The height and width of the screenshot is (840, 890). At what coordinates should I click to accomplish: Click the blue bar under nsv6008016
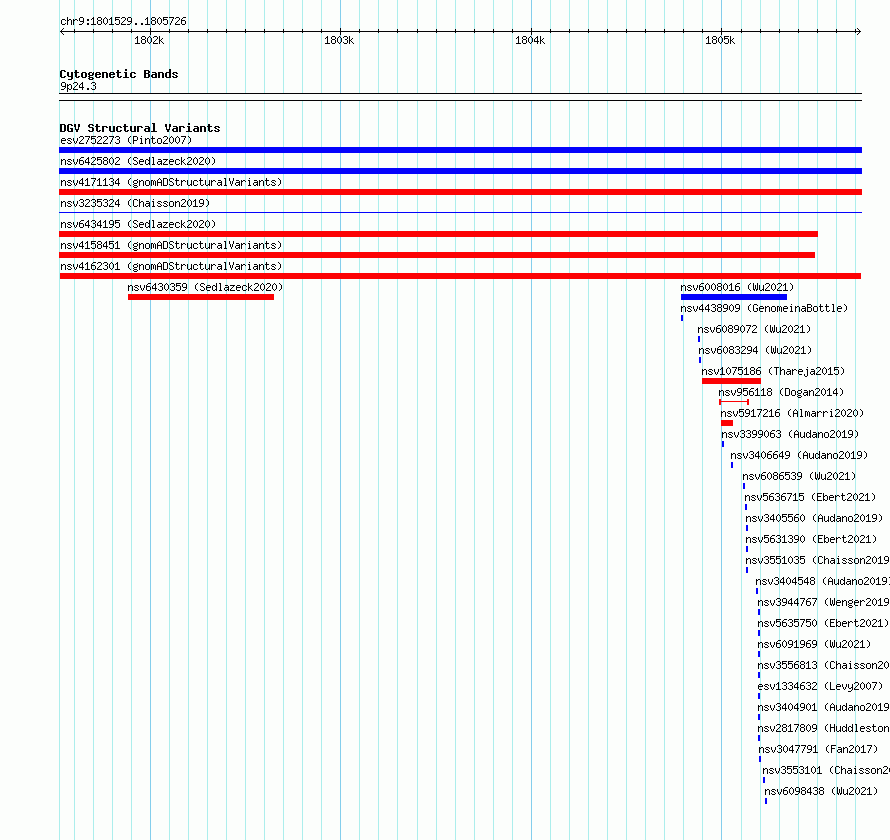point(734,297)
